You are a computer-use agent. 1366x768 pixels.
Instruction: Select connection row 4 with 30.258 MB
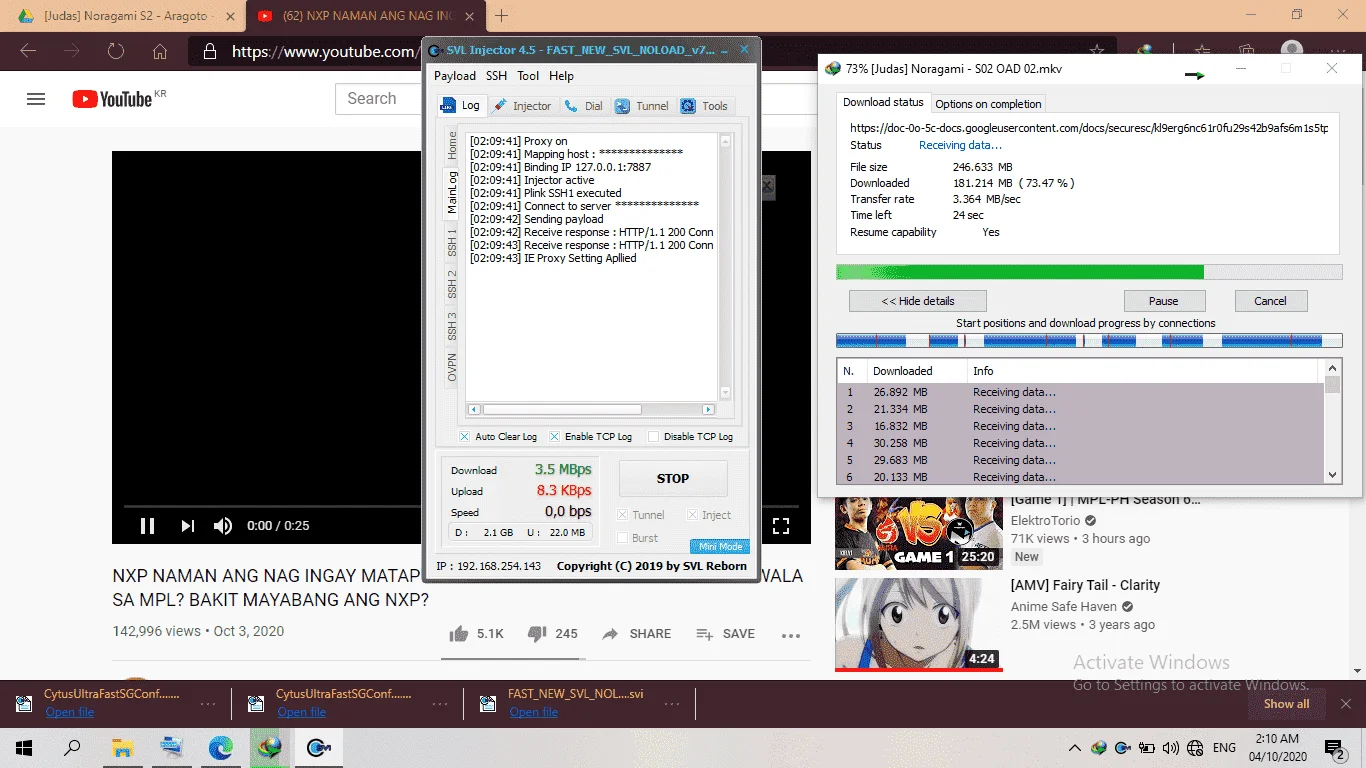click(1080, 443)
